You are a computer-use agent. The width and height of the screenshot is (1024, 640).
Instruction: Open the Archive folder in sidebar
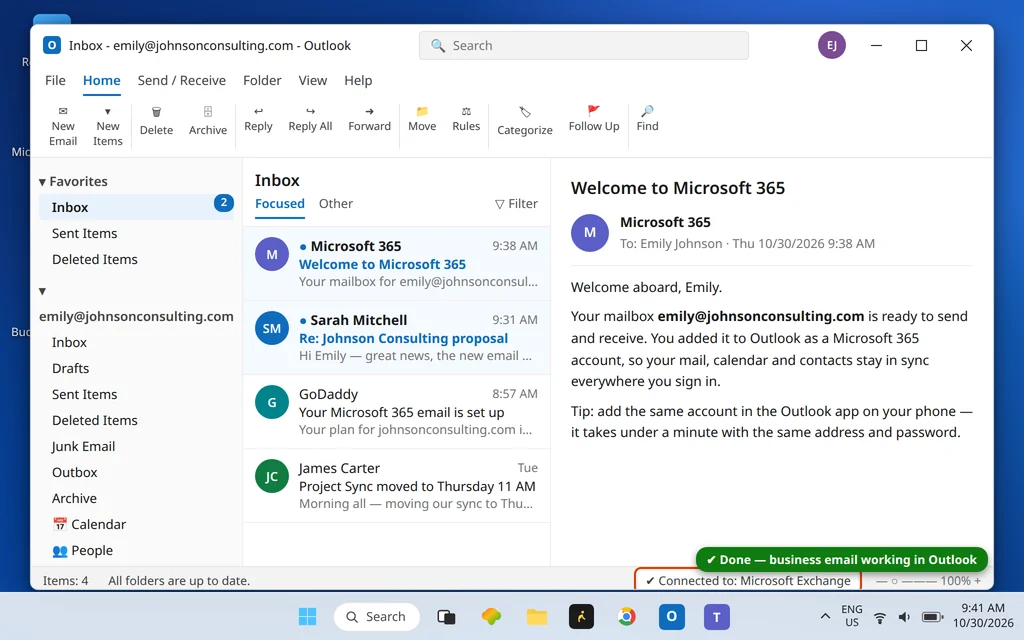(x=136, y=499)
